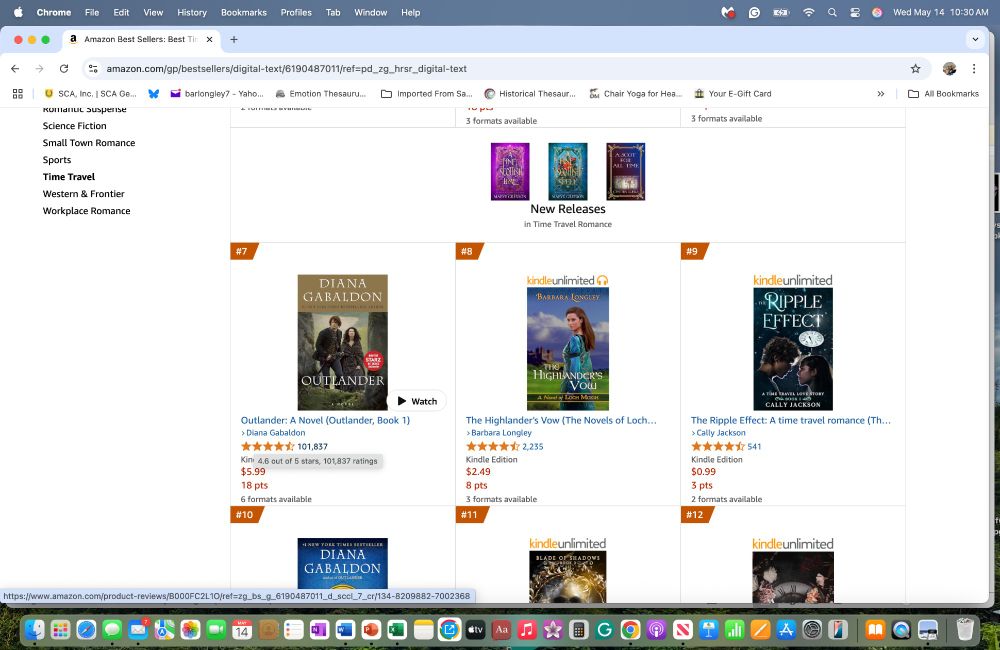
Task: Launch Safari from the Dock
Action: 86,630
